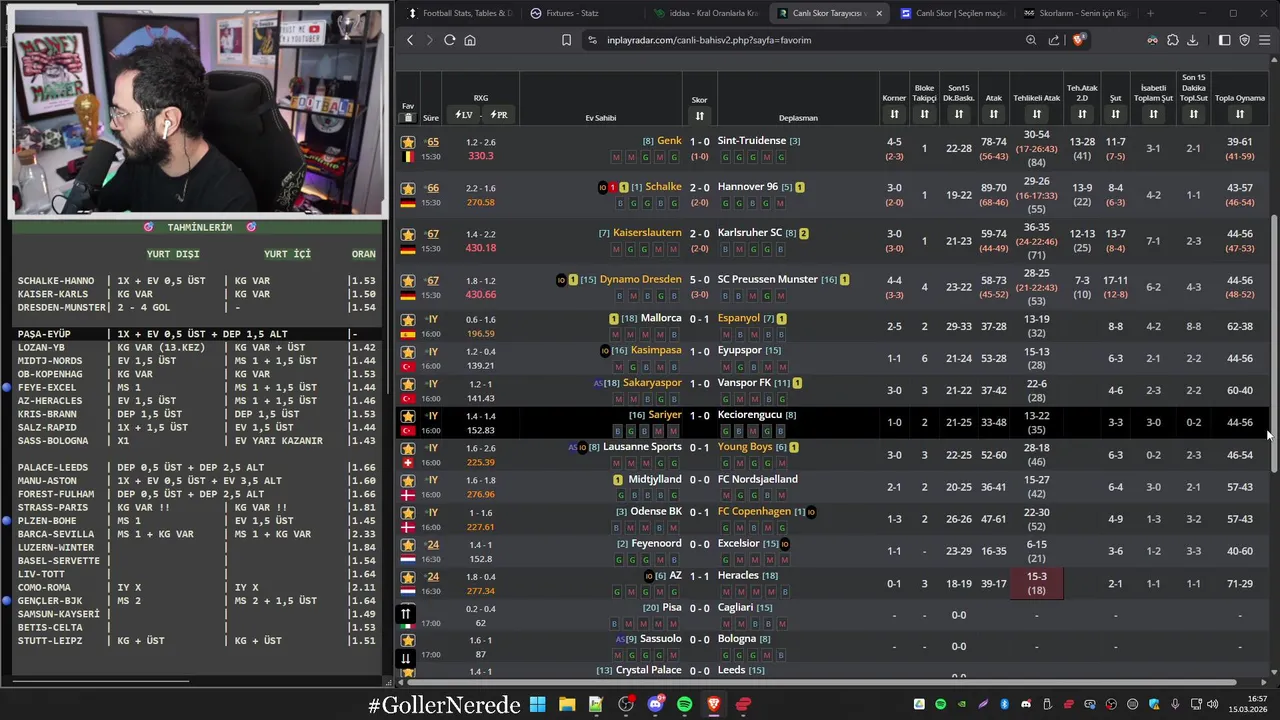Go back in the browser
Viewport: 1280px width, 720px height.
pyautogui.click(x=410, y=40)
